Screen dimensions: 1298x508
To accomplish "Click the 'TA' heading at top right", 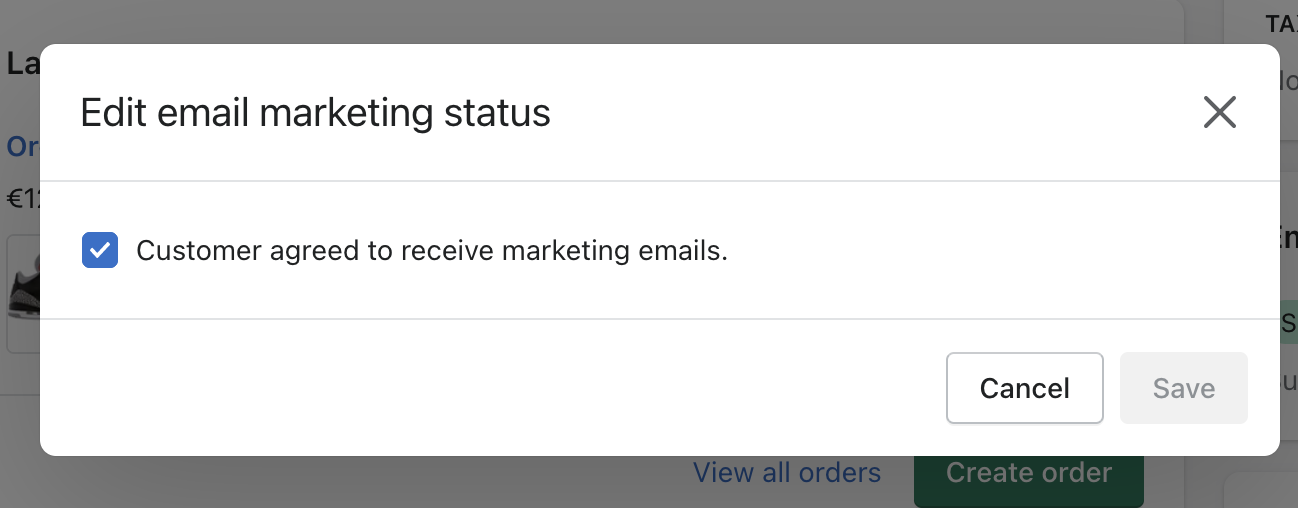I will (x=1280, y=24).
